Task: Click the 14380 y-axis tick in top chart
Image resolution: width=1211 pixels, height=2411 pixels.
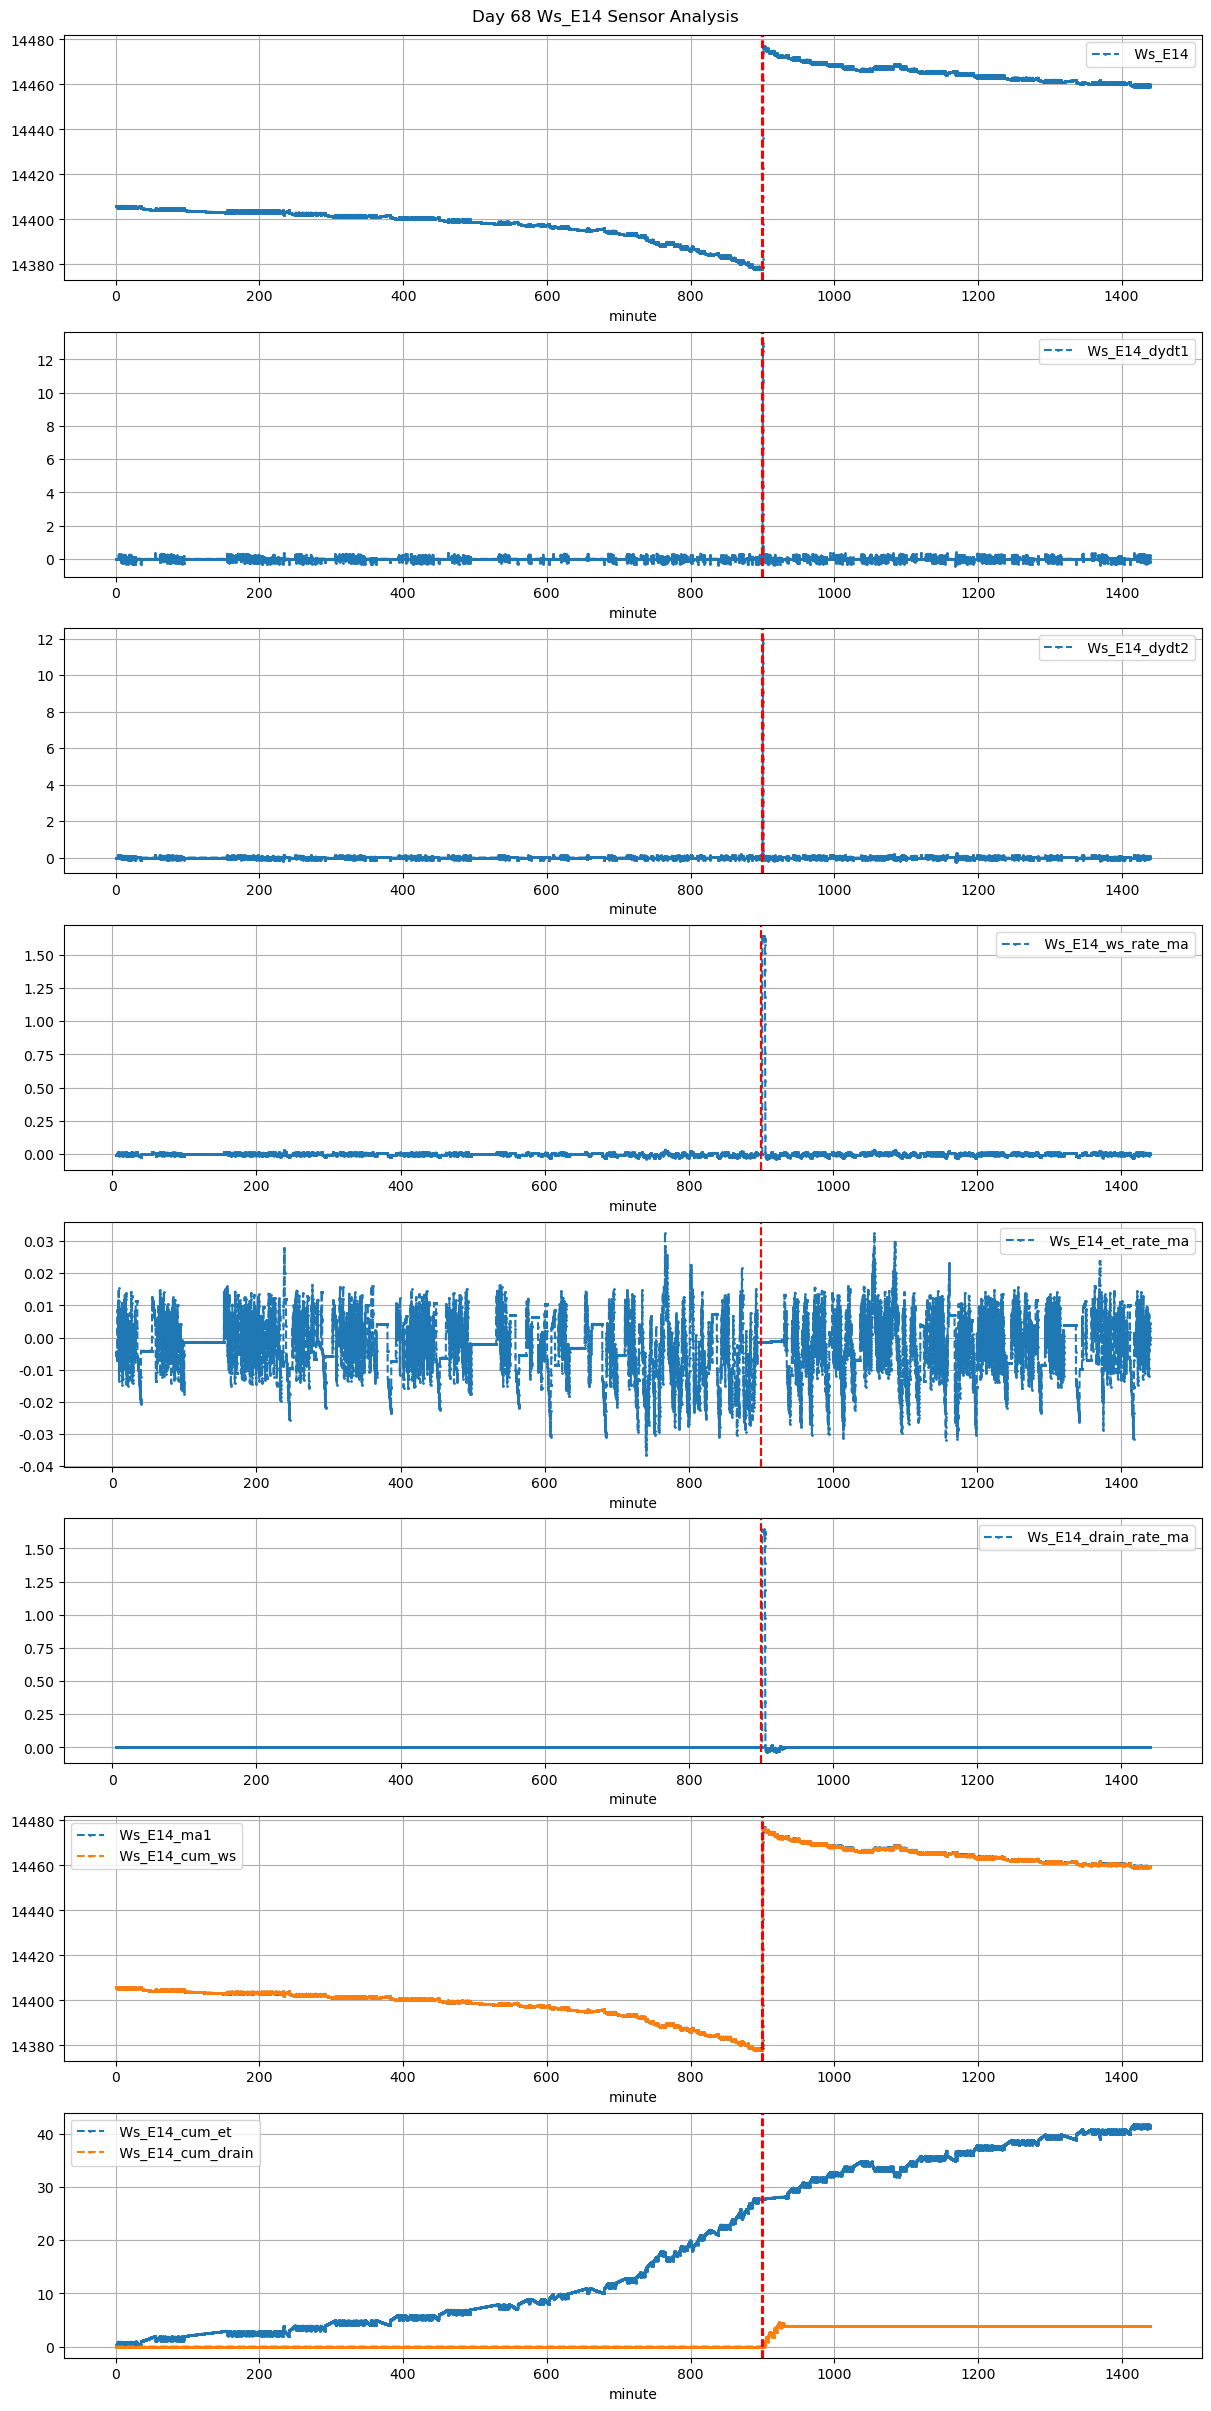Action: click(x=32, y=266)
